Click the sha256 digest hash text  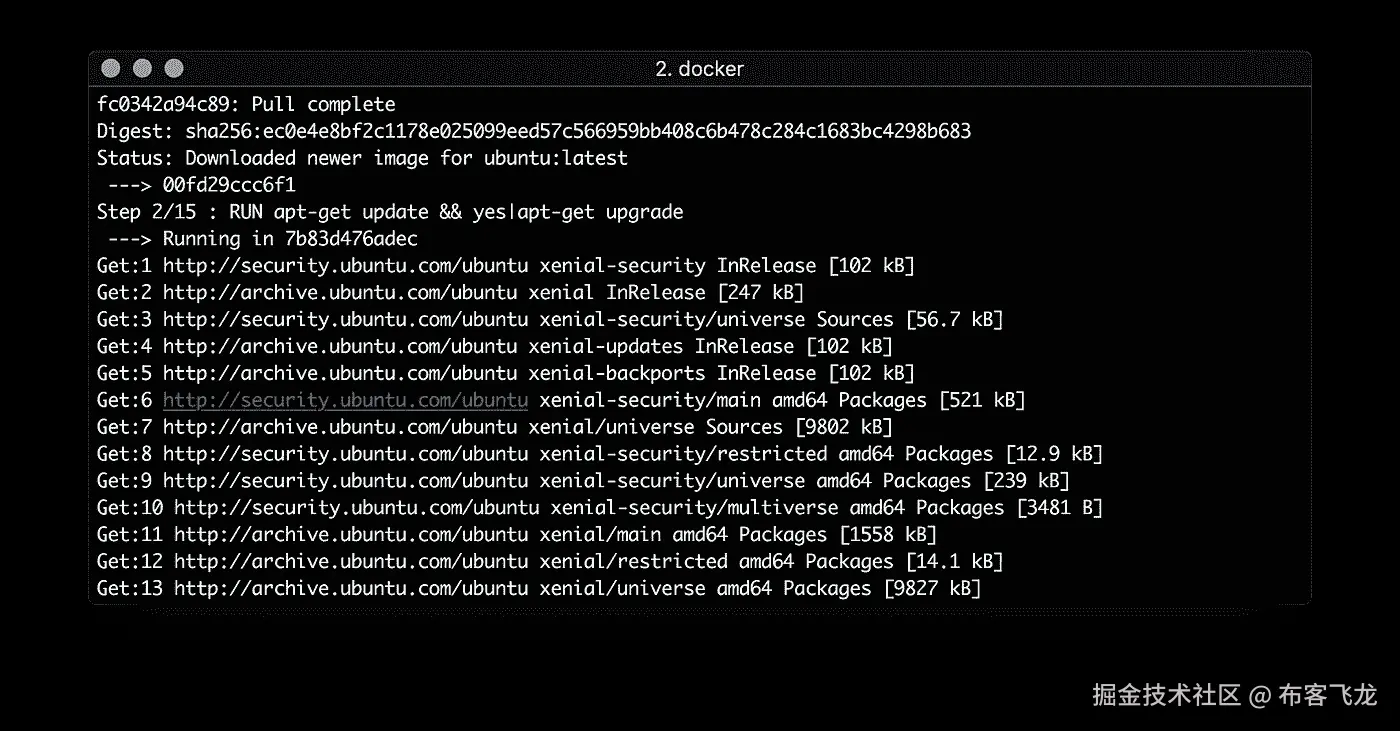click(x=578, y=132)
